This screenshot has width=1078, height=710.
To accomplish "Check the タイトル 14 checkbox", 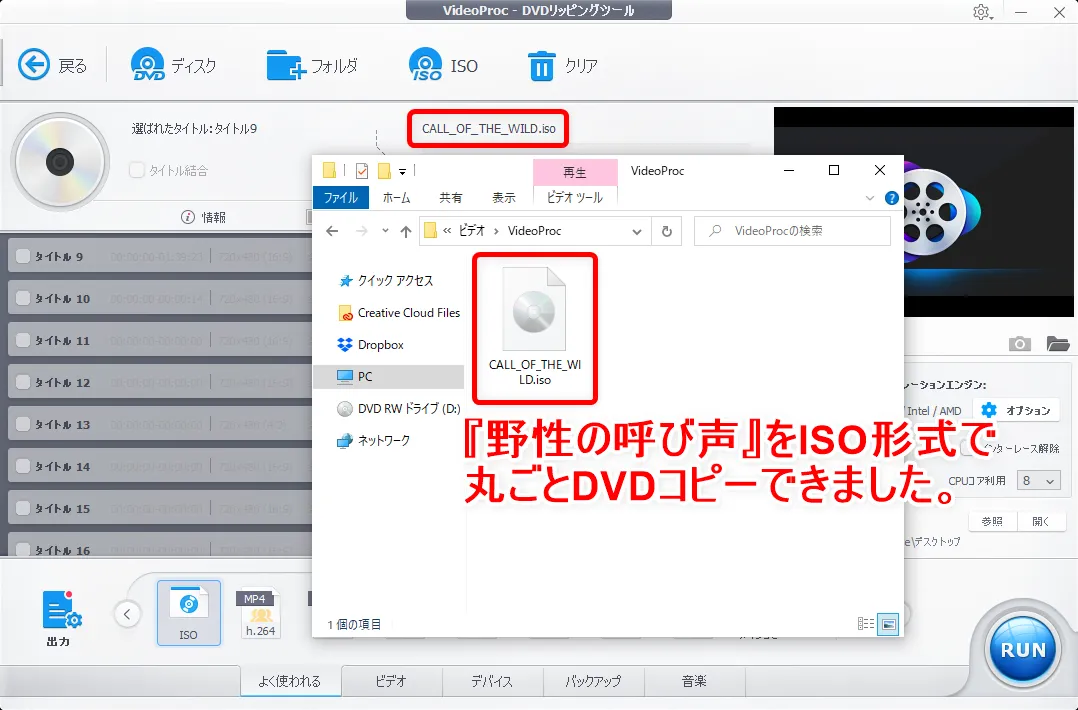I will [x=23, y=465].
